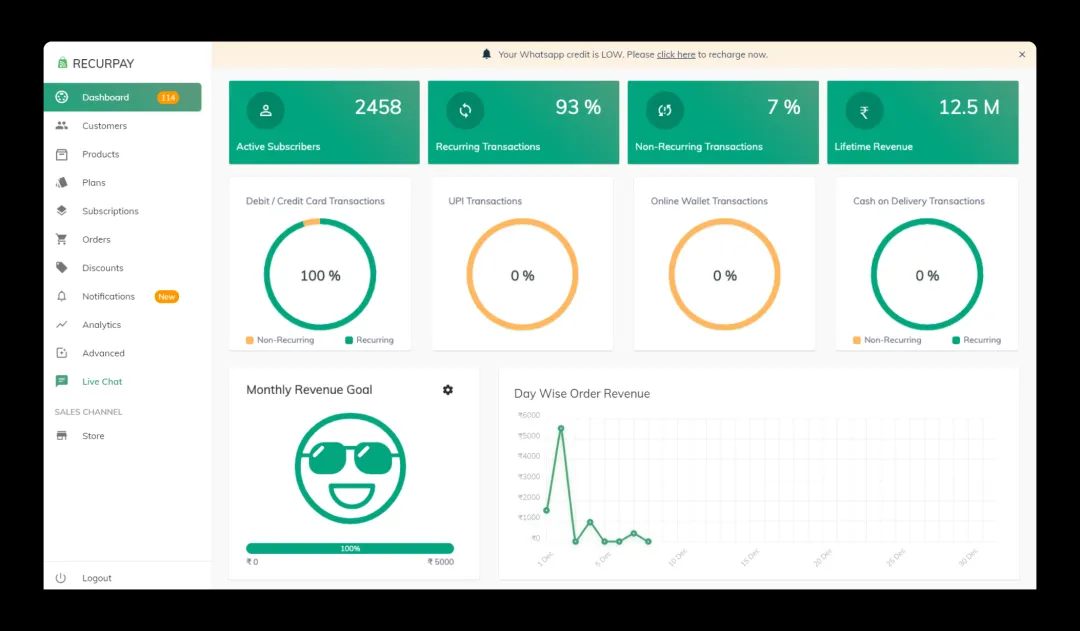The image size is (1080, 631).
Task: Click the Store shopfront icon
Action: pyautogui.click(x=62, y=435)
